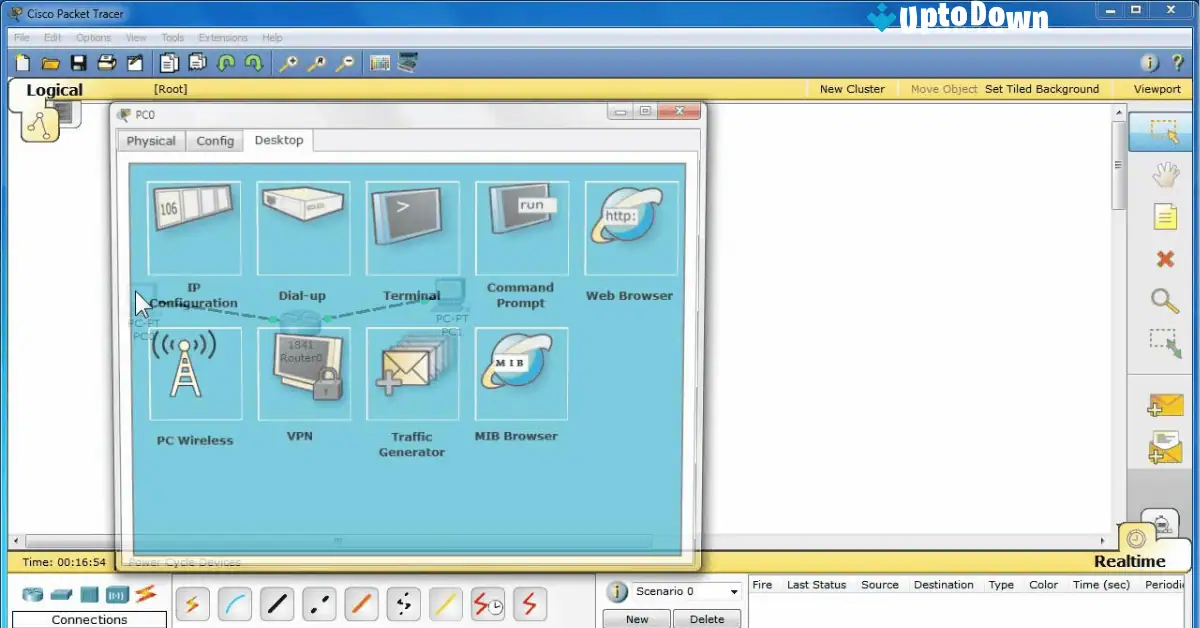Open the Traffic Generator tool

click(411, 375)
